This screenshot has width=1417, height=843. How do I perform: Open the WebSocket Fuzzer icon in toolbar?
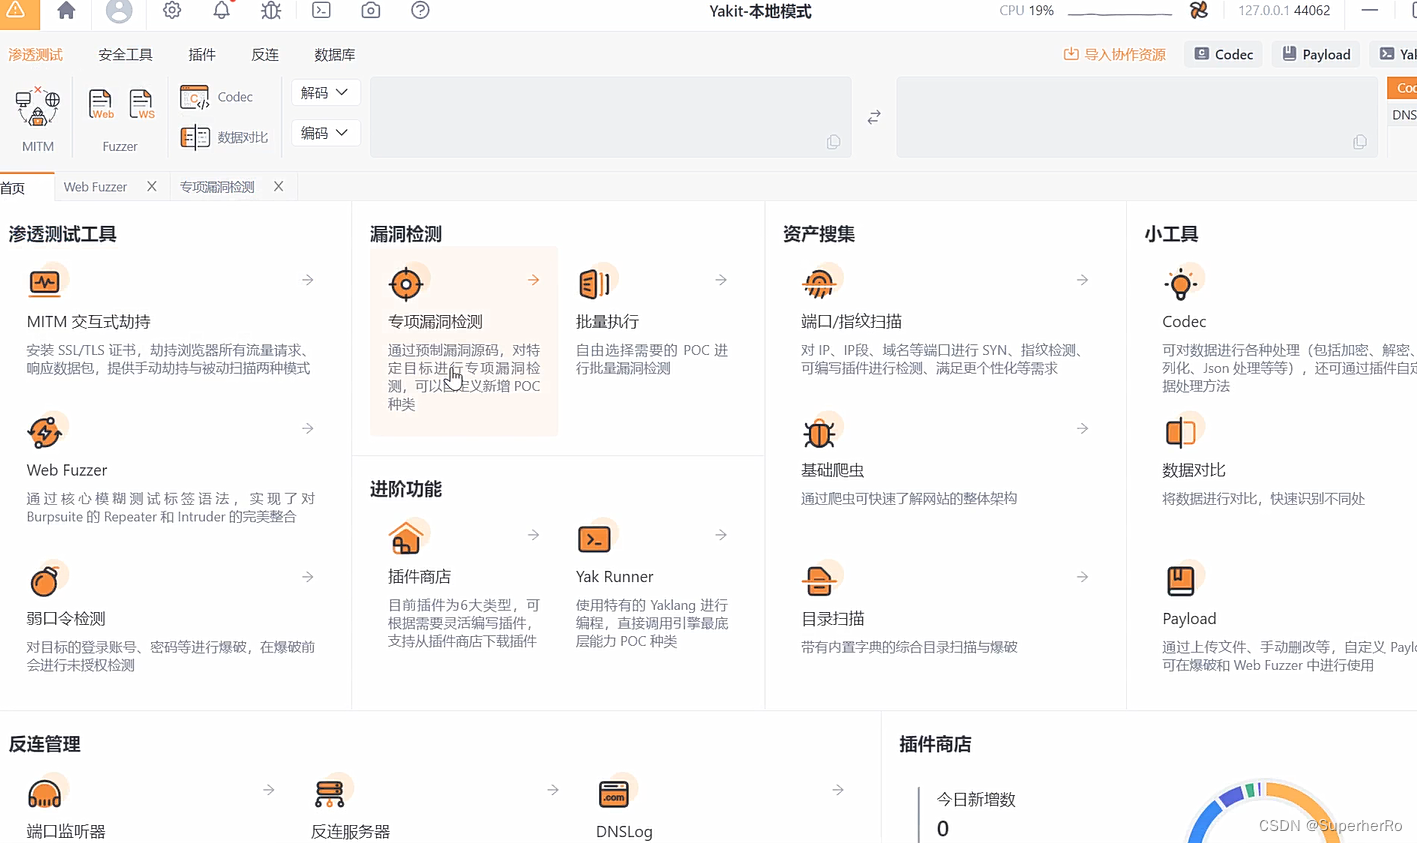coord(141,105)
